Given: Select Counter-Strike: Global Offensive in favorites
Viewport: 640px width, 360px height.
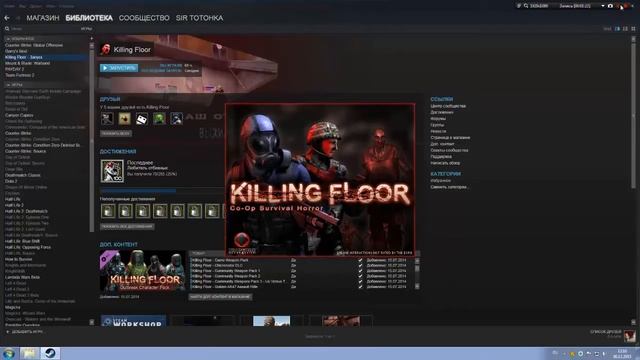Looking at the screenshot, I should coord(34,45).
